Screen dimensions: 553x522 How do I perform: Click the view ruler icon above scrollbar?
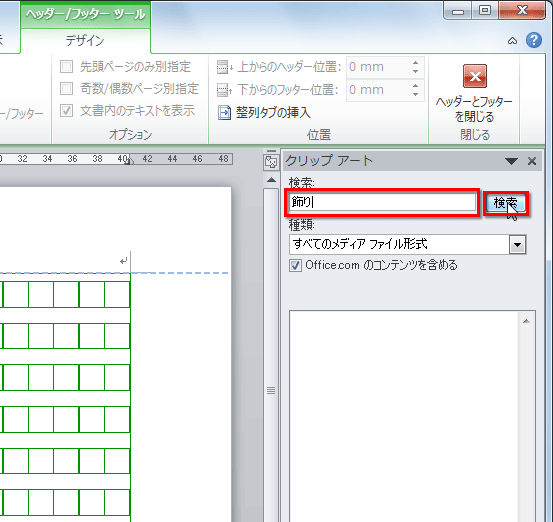(271, 163)
